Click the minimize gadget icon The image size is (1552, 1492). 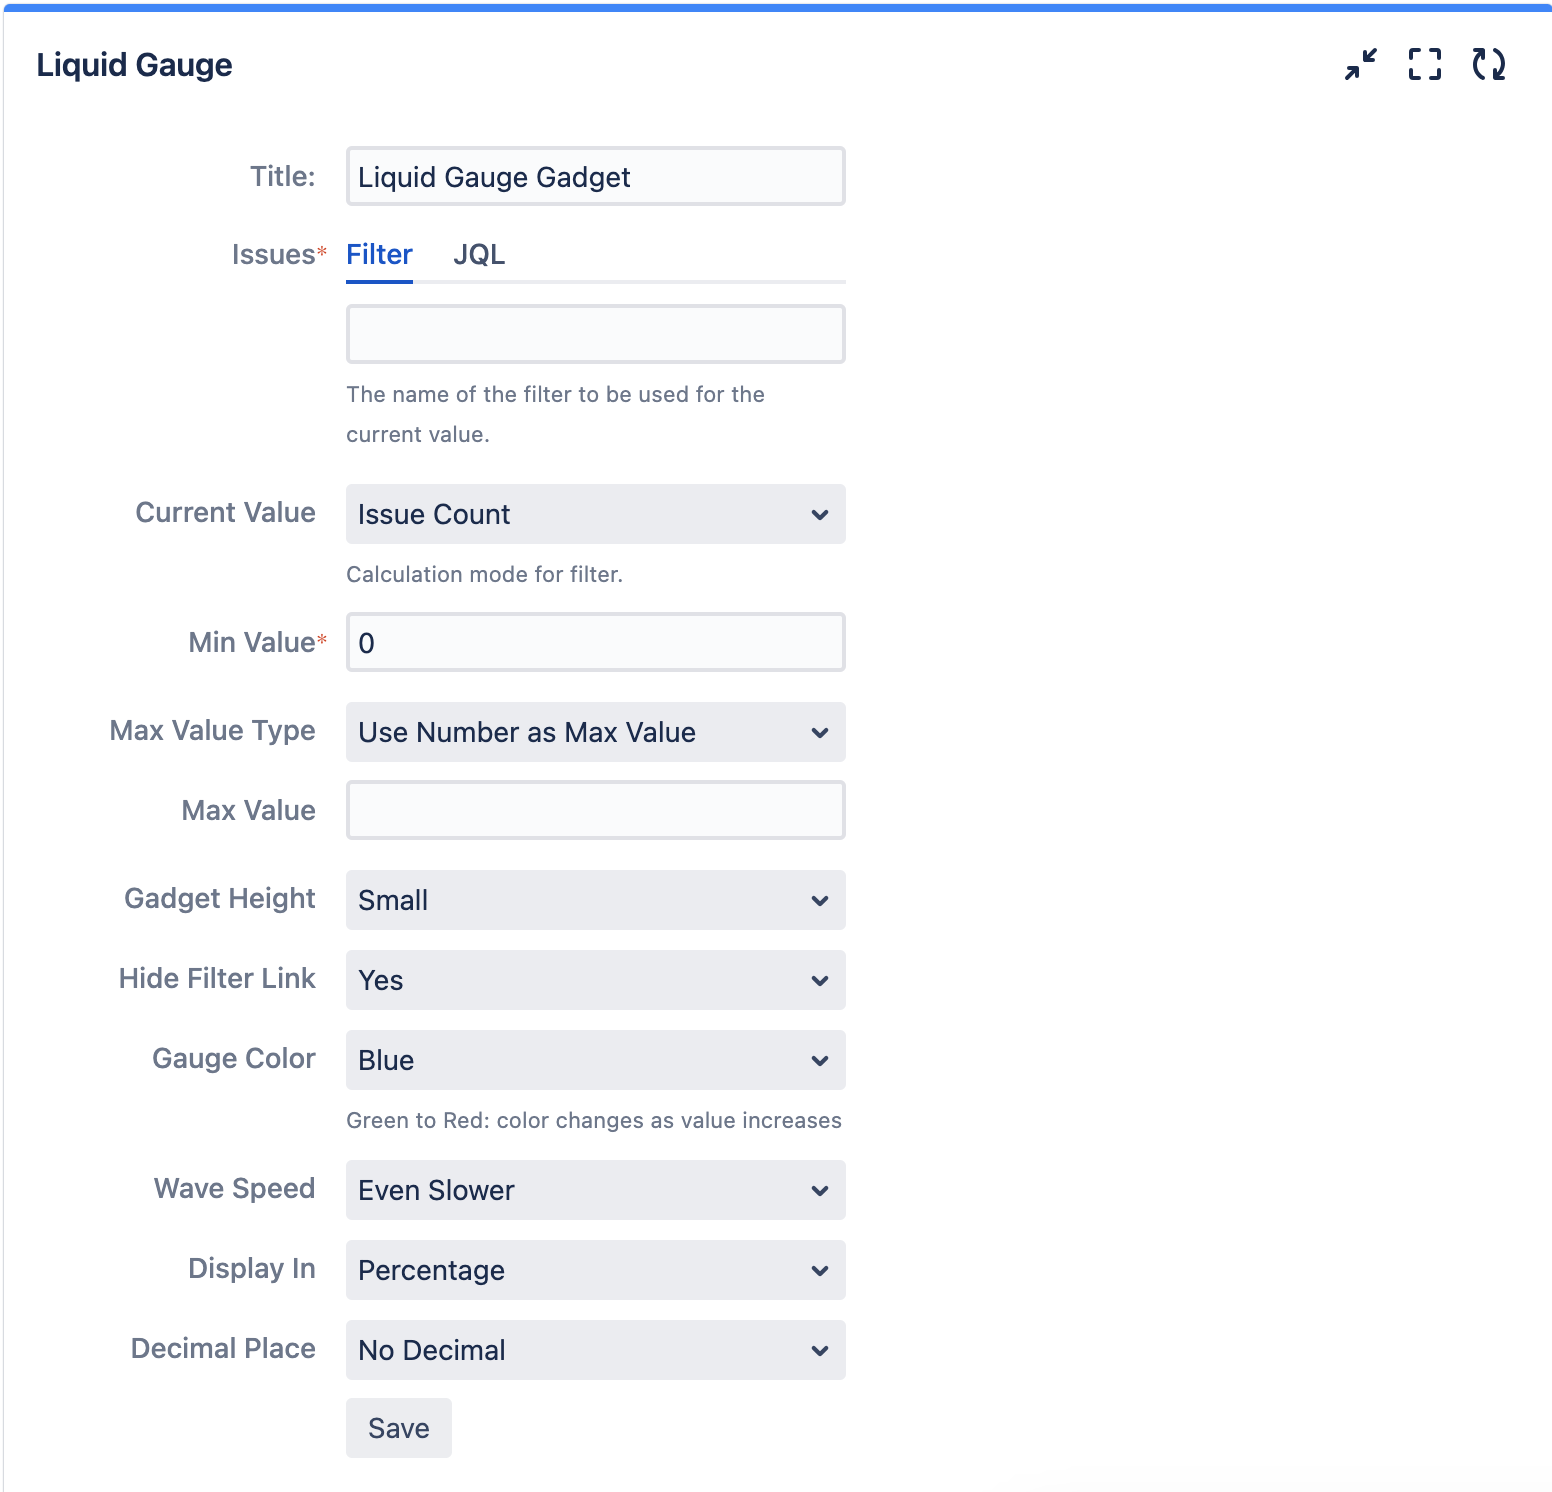pyautogui.click(x=1360, y=65)
